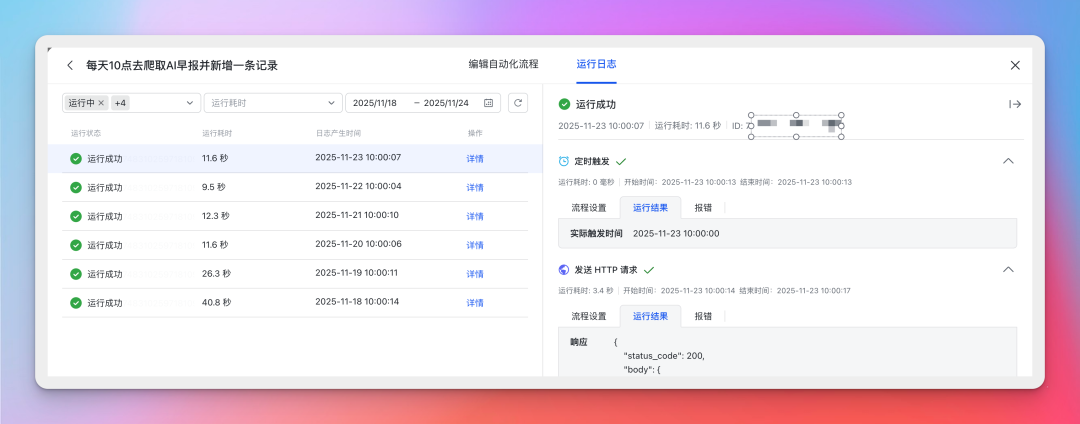
Task: Collapse the 定时触发 section
Action: click(x=1008, y=160)
